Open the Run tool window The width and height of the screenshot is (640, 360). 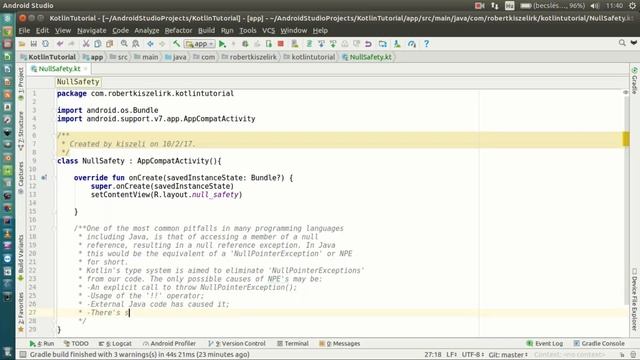point(42,344)
